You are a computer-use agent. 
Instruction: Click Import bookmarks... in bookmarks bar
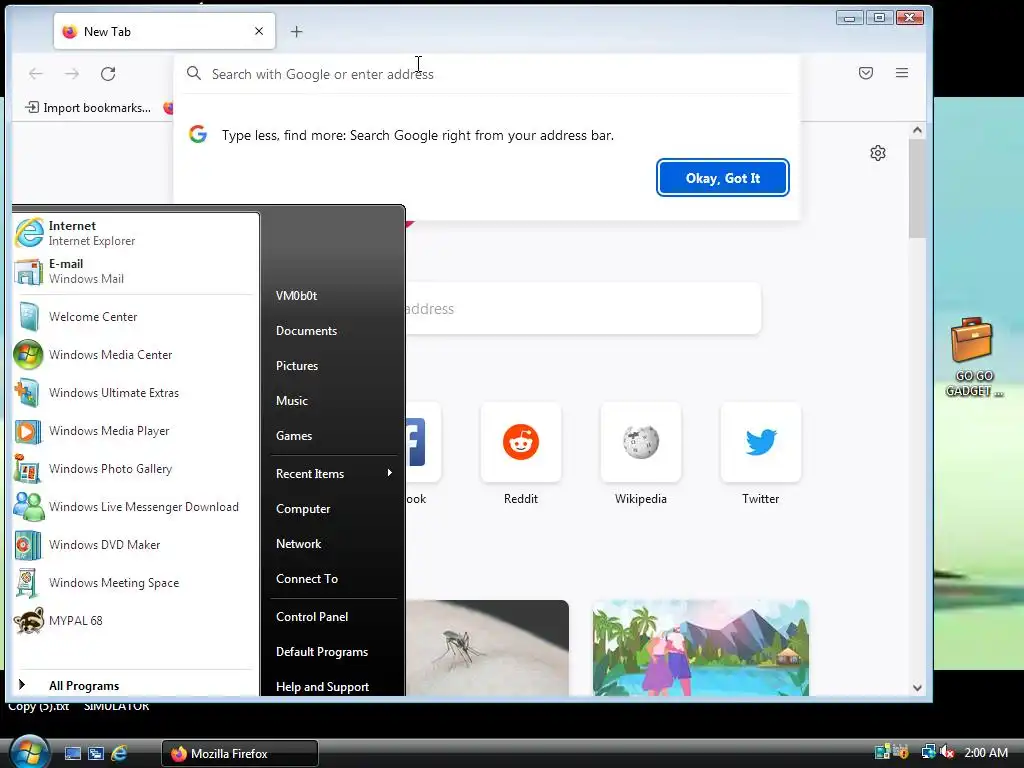(x=88, y=108)
